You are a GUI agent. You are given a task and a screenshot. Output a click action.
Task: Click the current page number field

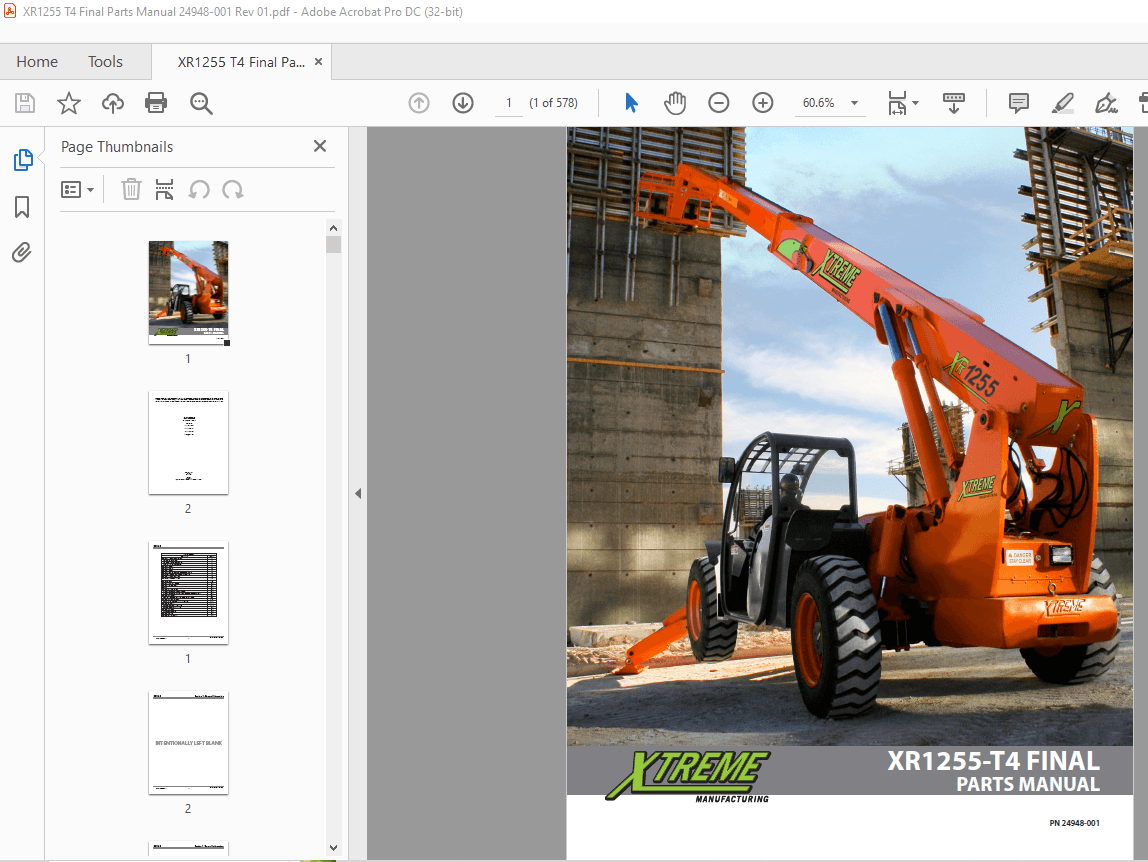pos(508,102)
